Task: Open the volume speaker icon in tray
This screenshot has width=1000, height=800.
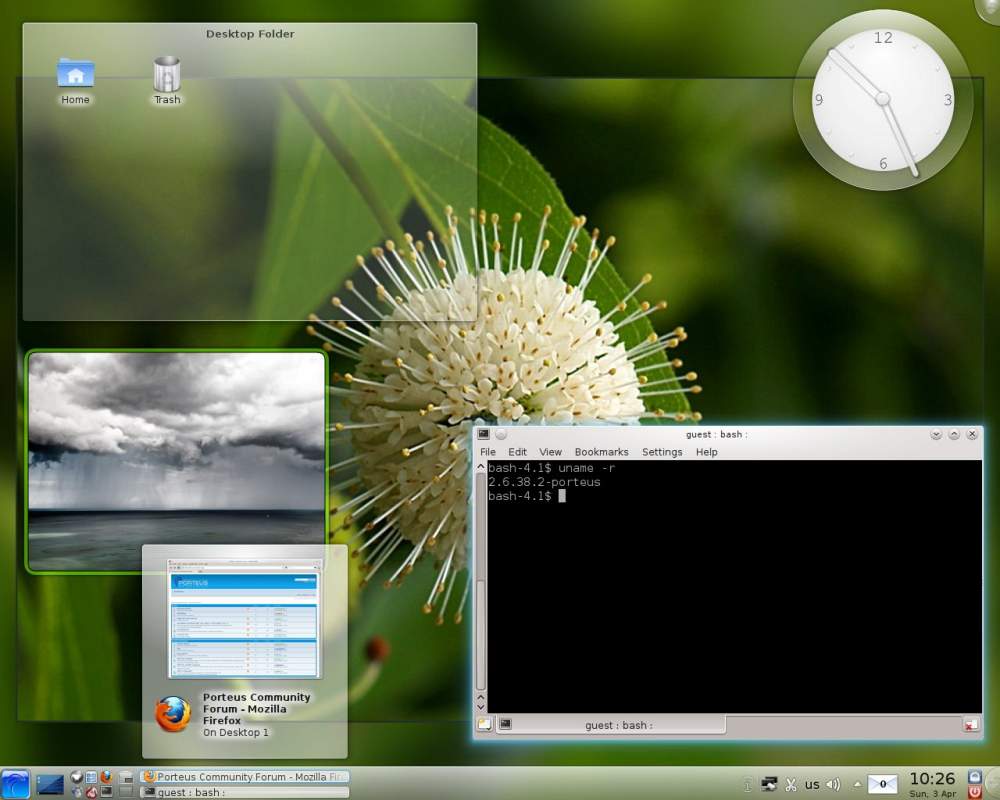Action: tap(833, 784)
